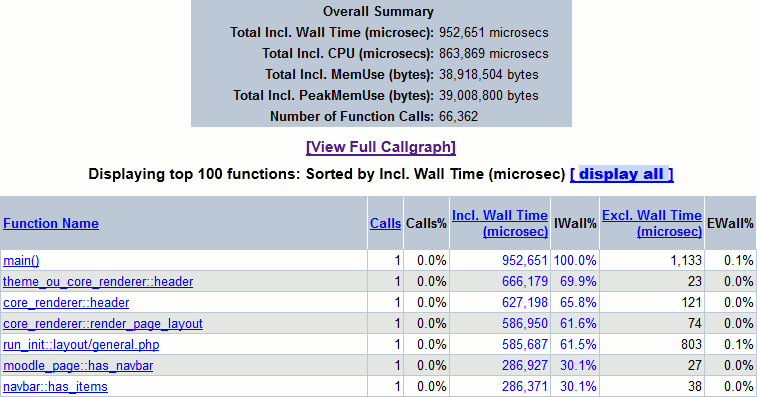Select Total Incl. Wall Time label
The image size is (757, 397).
[x=332, y=32]
